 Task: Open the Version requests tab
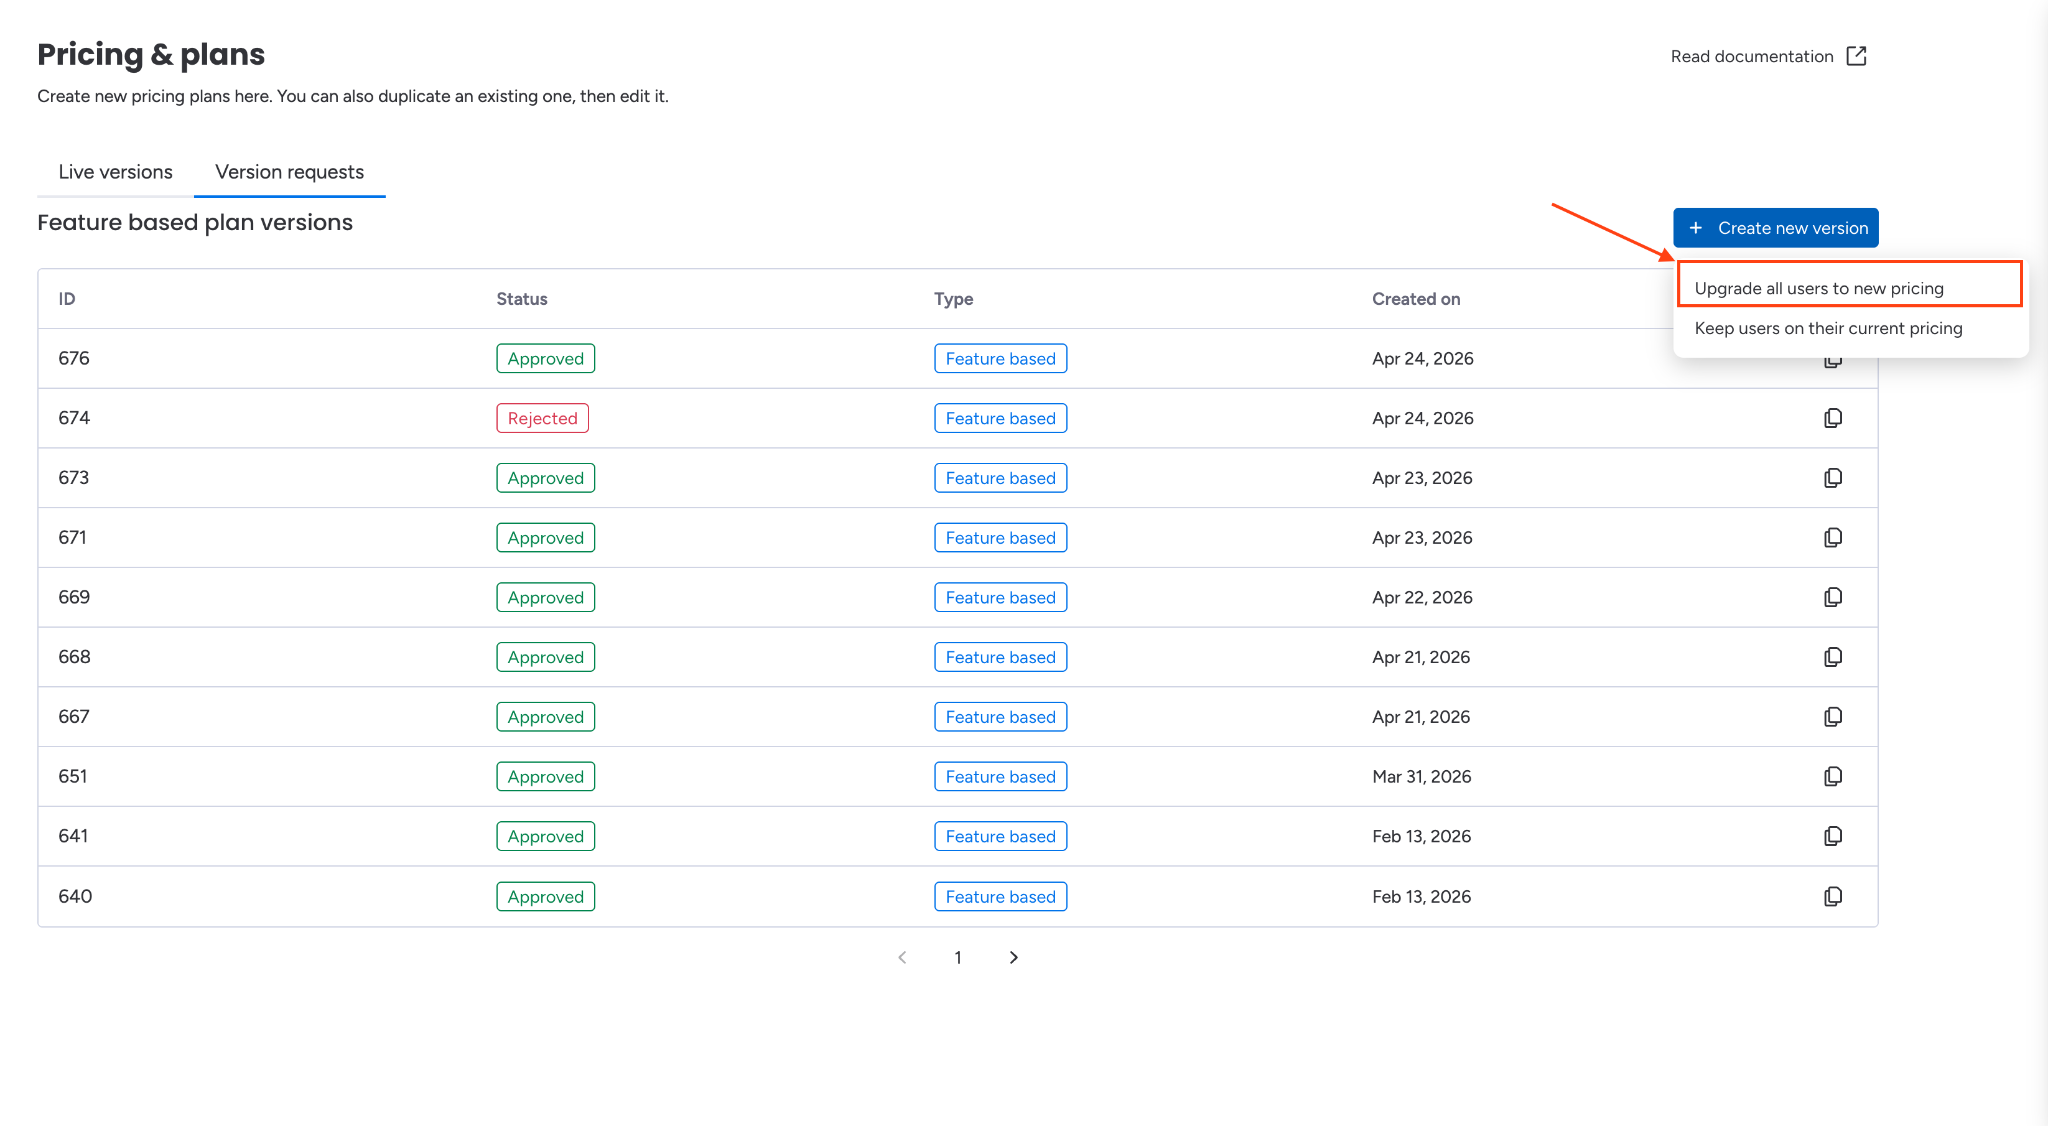click(289, 172)
